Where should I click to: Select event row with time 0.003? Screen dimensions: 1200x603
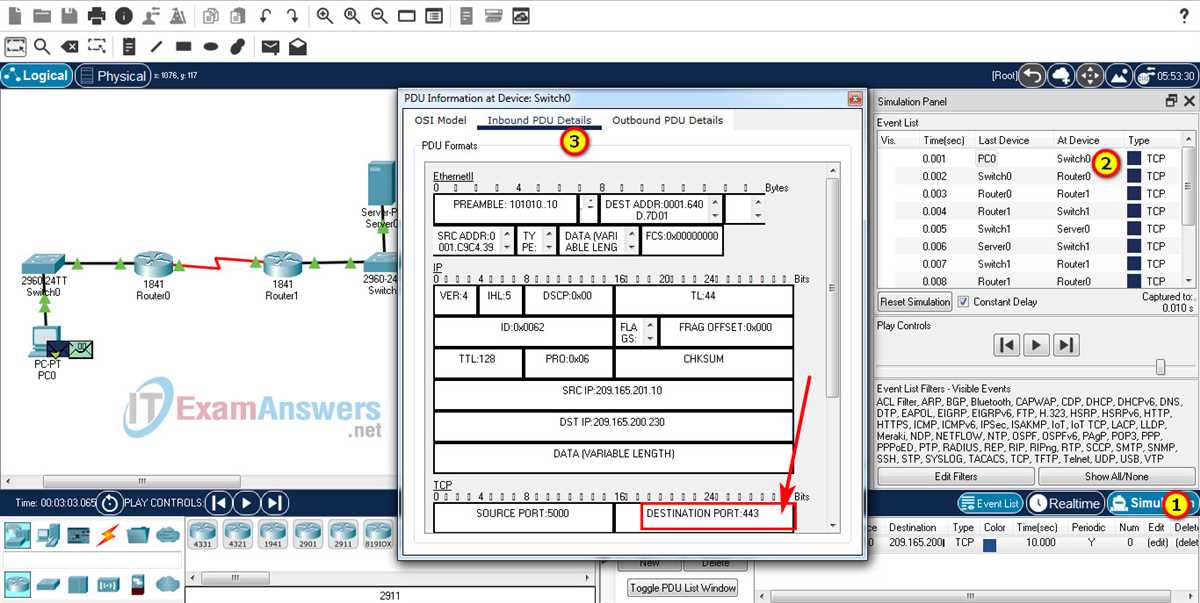(1030, 194)
